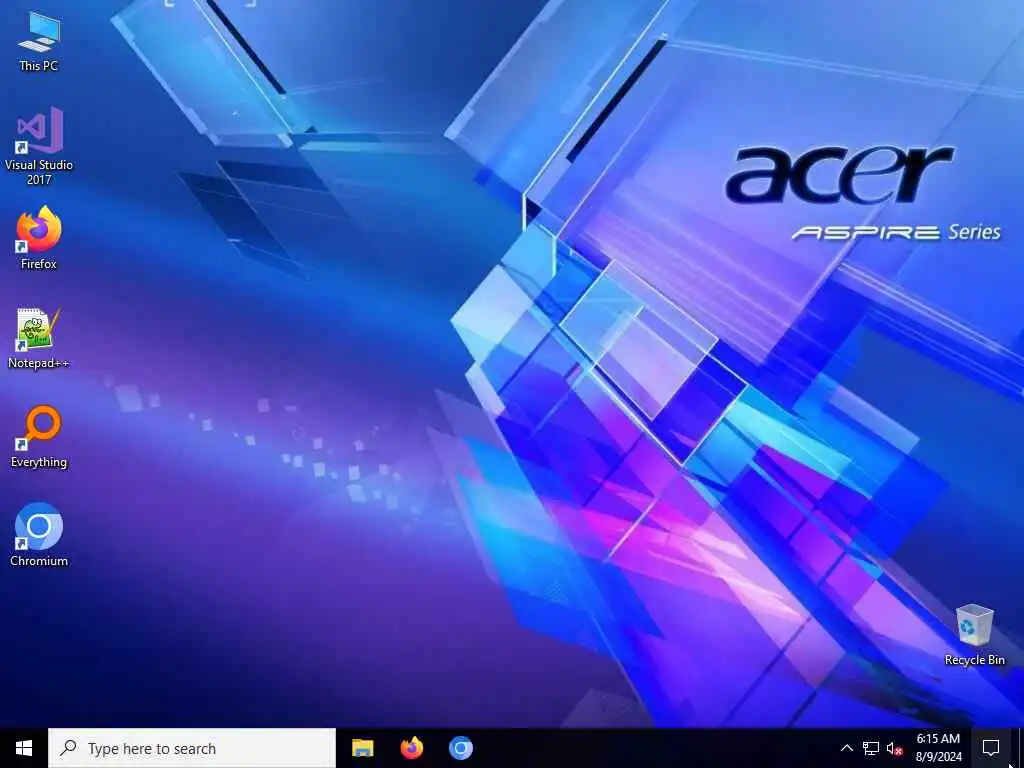Open File Explorer from the taskbar
This screenshot has height=768, width=1024.
(x=362, y=748)
